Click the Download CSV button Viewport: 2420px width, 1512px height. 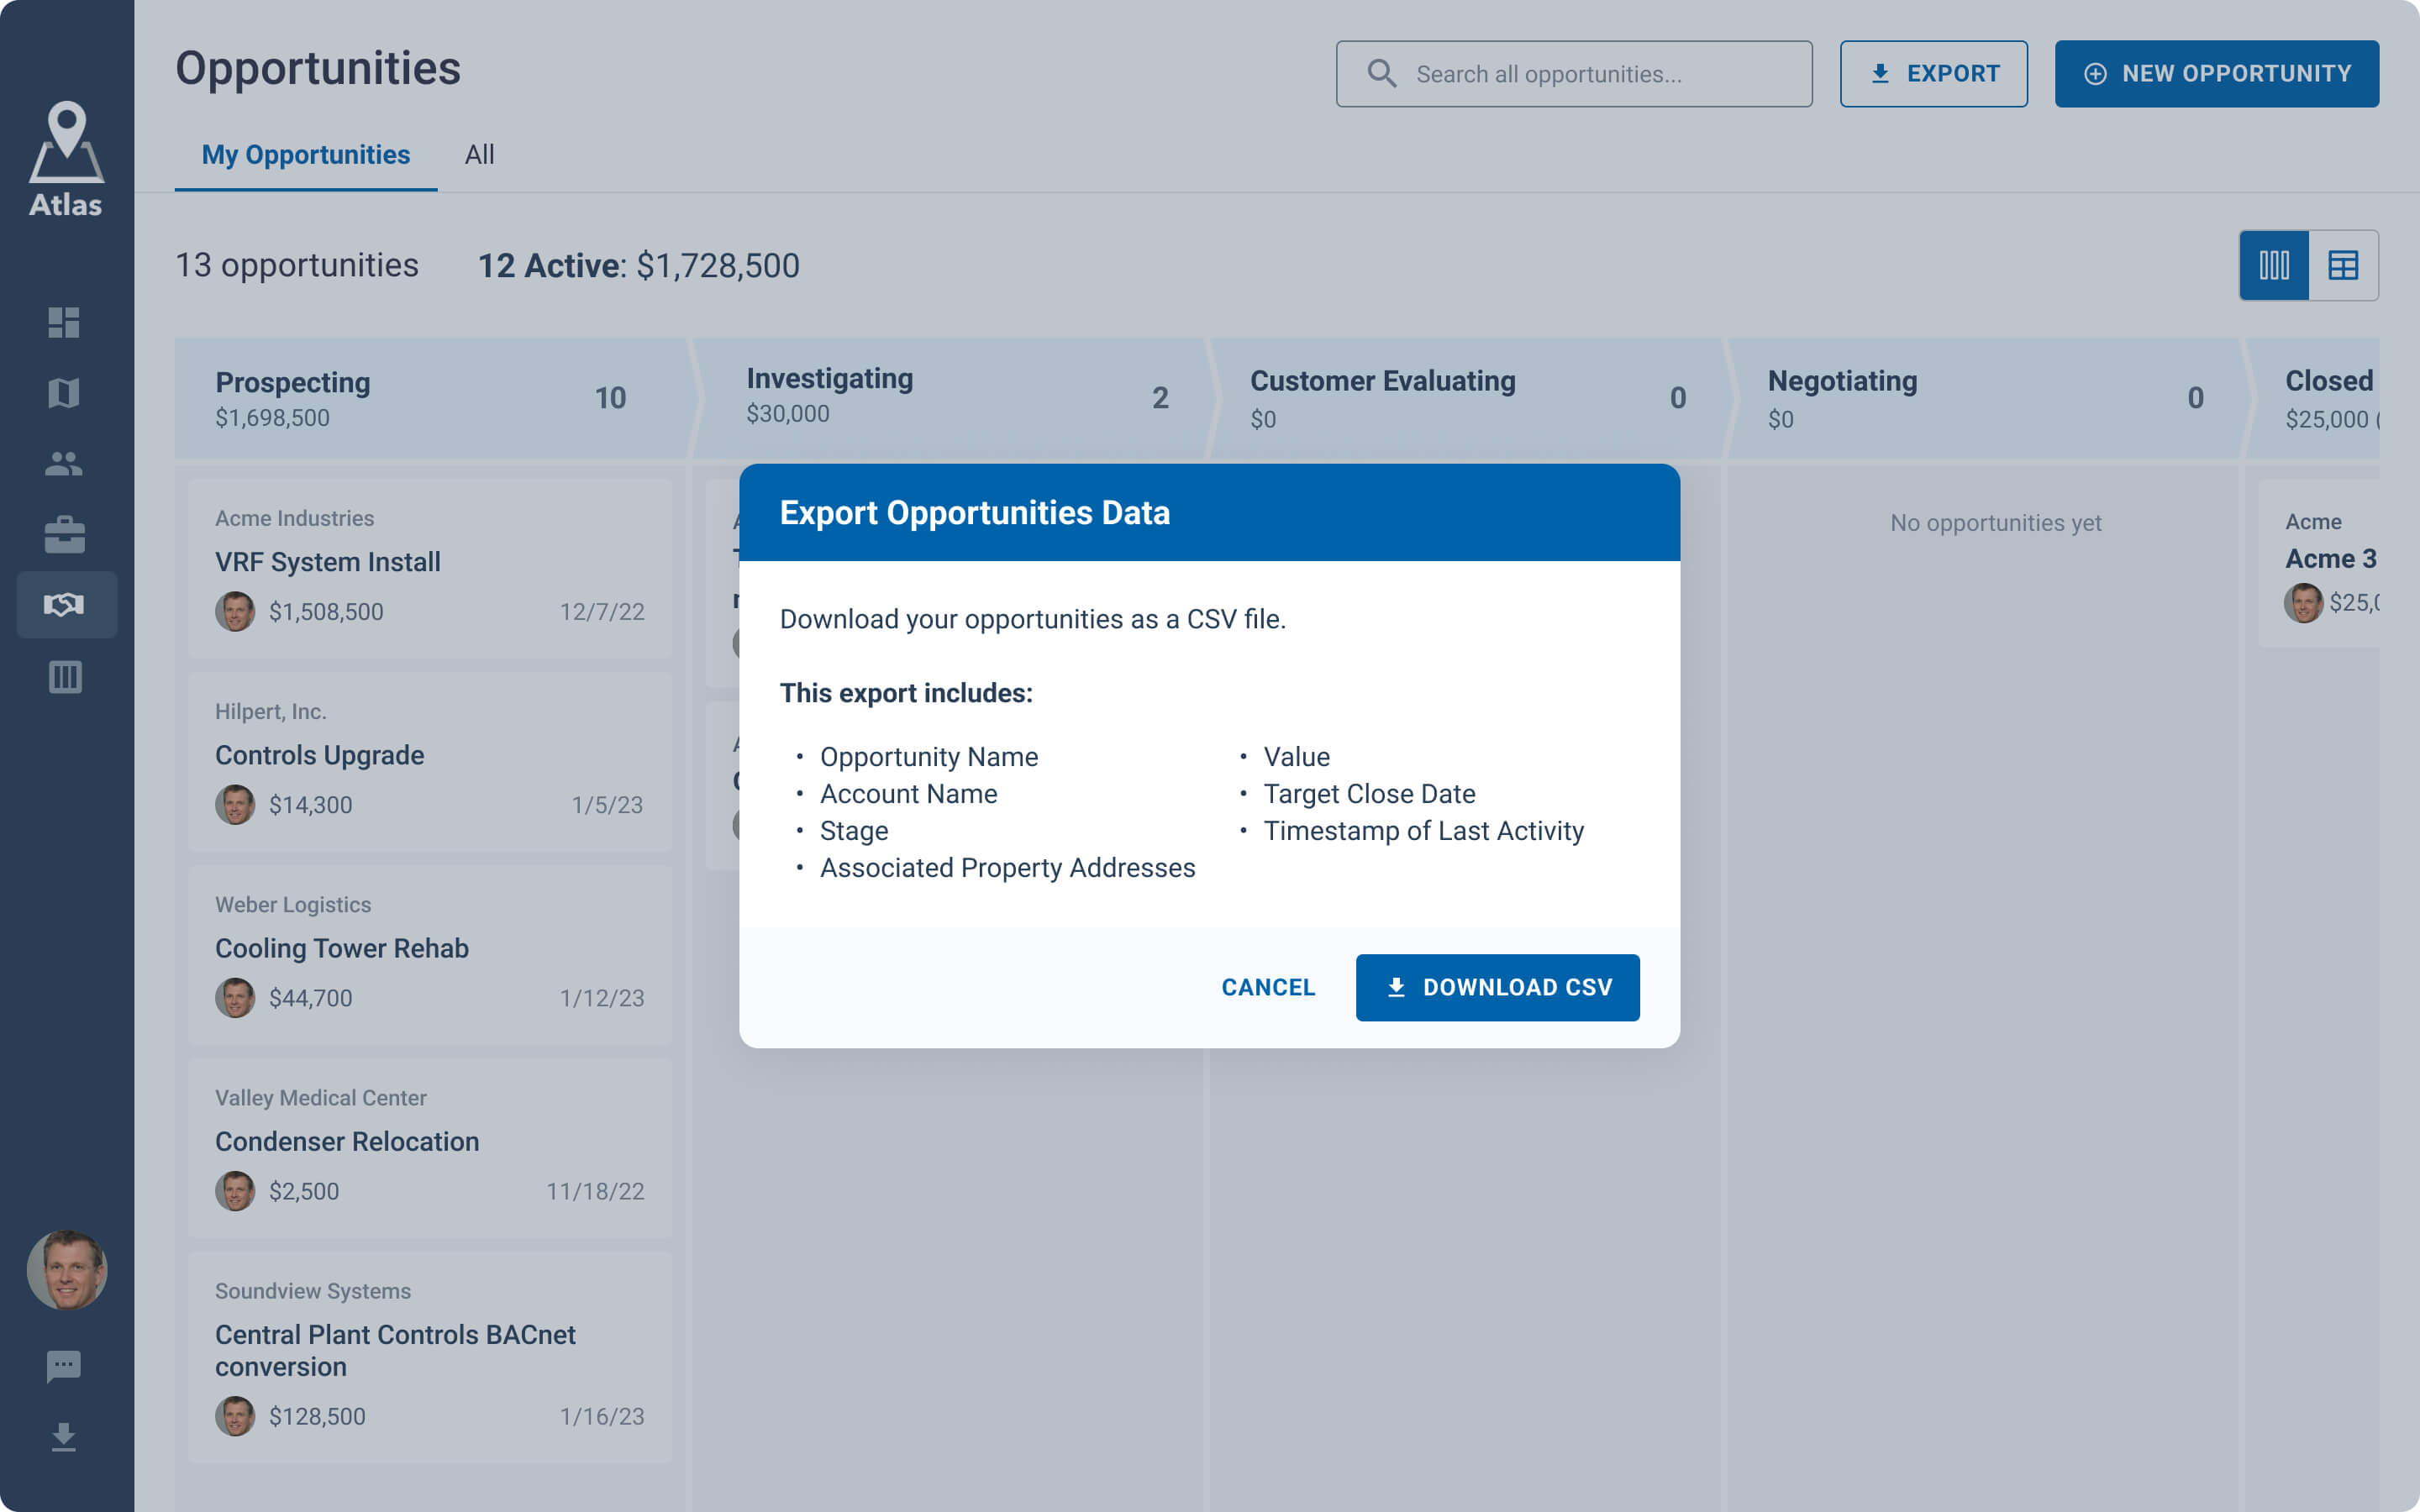coord(1497,987)
